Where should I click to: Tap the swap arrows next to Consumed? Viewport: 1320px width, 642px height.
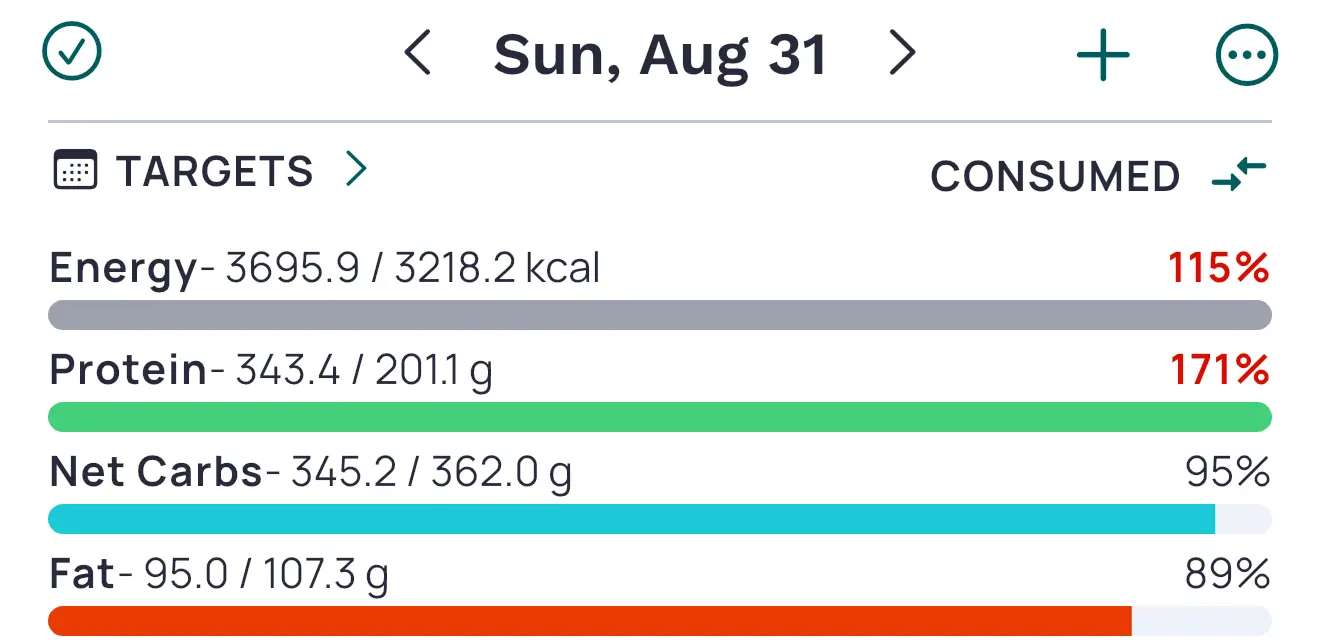(x=1239, y=175)
